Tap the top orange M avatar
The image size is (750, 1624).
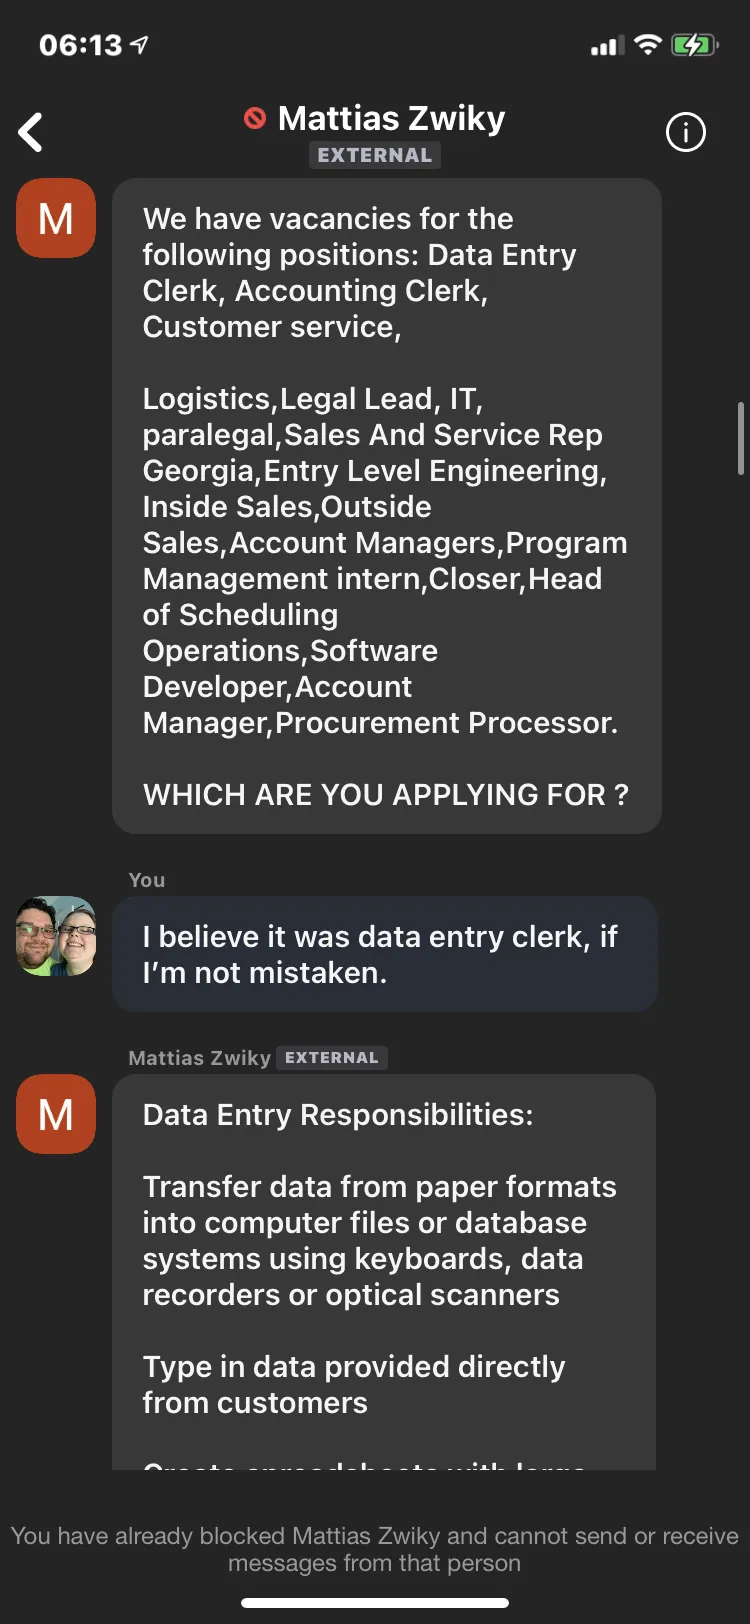point(56,218)
